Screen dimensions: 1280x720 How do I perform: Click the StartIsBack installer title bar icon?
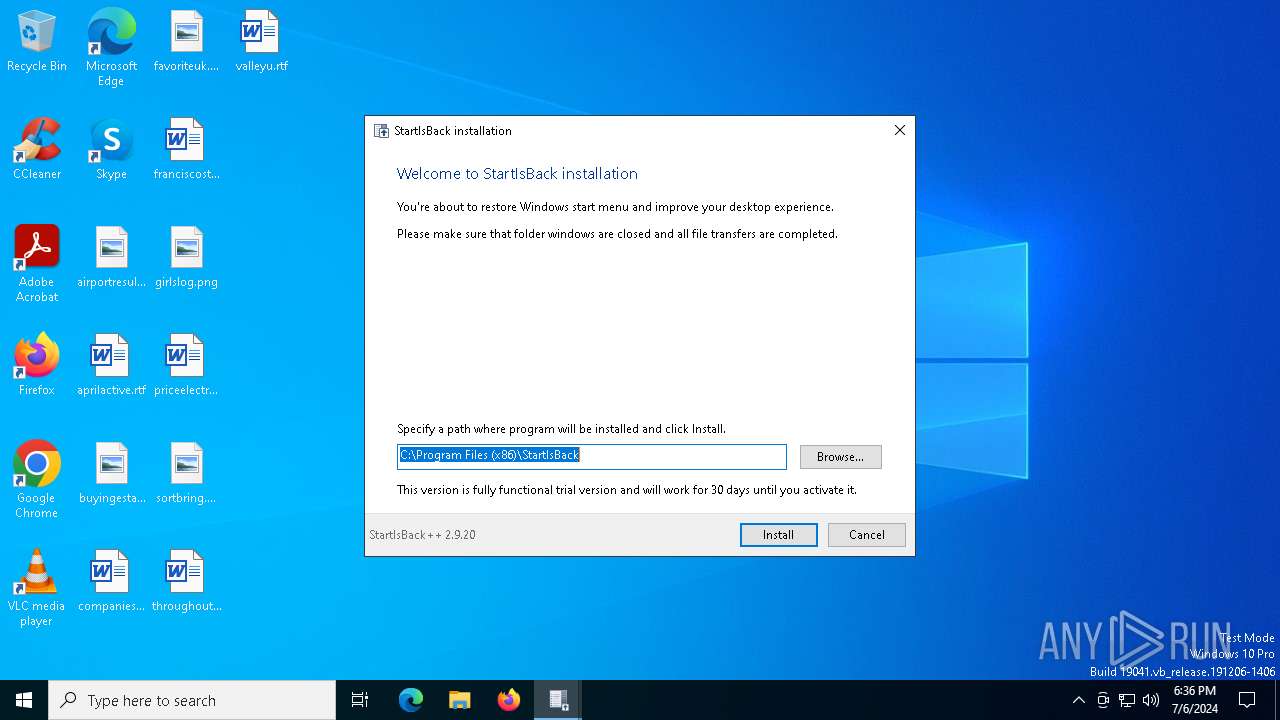click(381, 131)
